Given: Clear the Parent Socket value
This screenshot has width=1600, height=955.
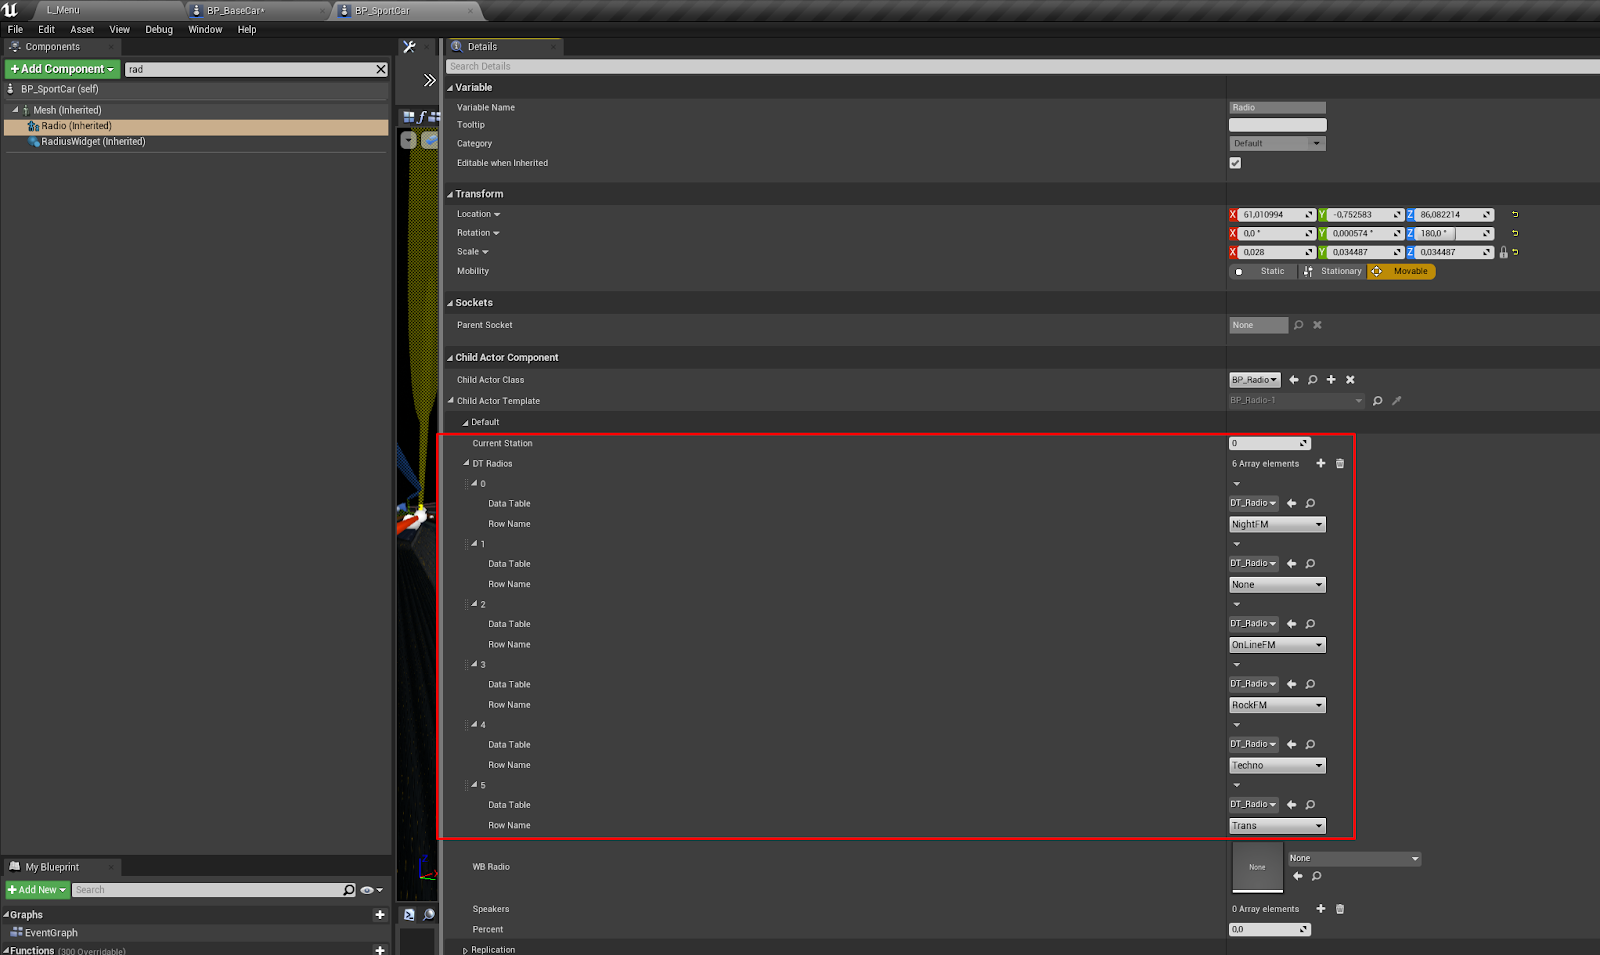Looking at the screenshot, I should (1317, 325).
